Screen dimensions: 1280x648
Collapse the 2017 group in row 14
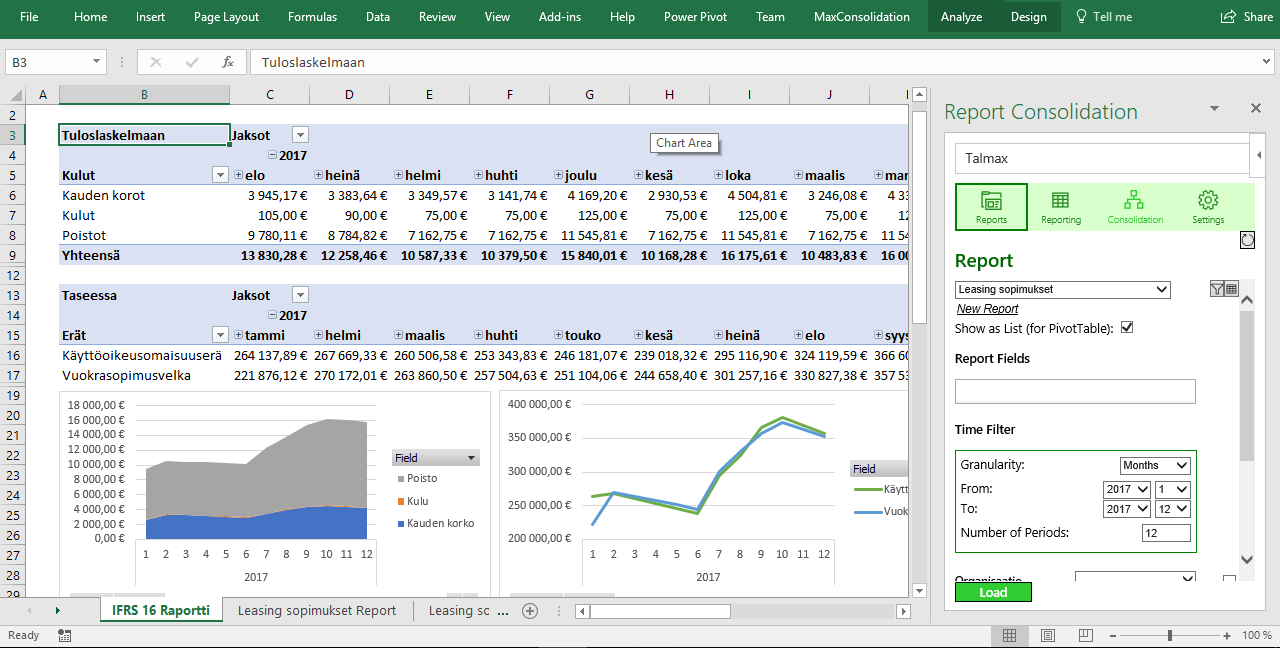(273, 315)
